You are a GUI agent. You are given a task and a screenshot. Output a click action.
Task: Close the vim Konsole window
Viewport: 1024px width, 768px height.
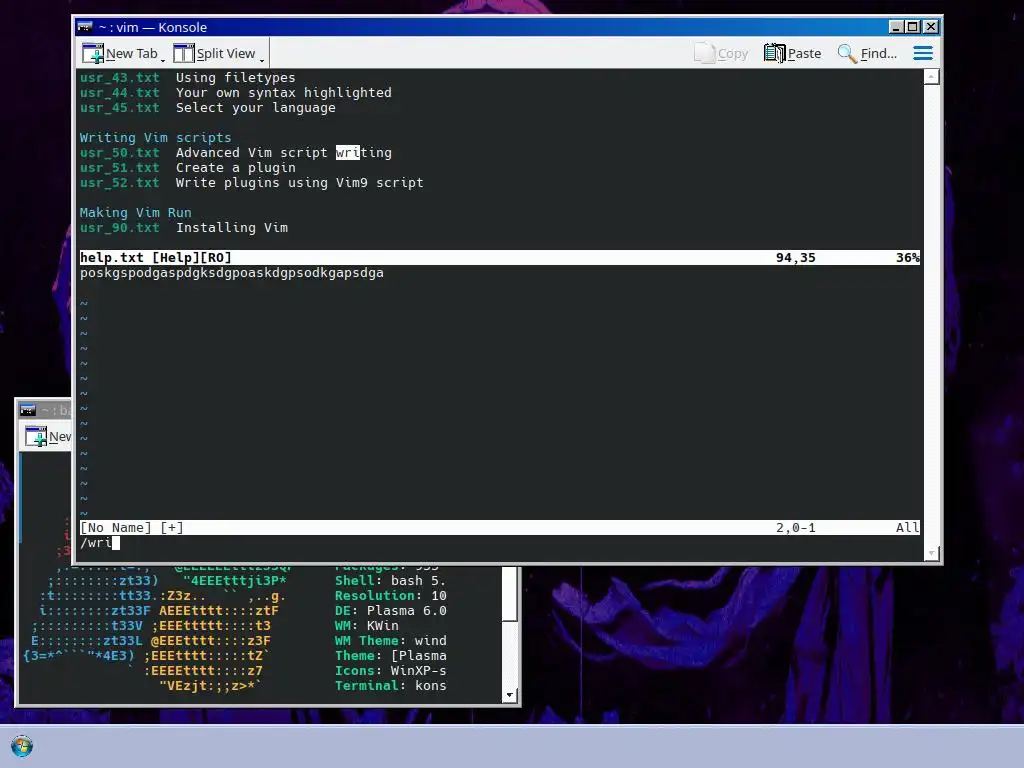click(x=931, y=27)
